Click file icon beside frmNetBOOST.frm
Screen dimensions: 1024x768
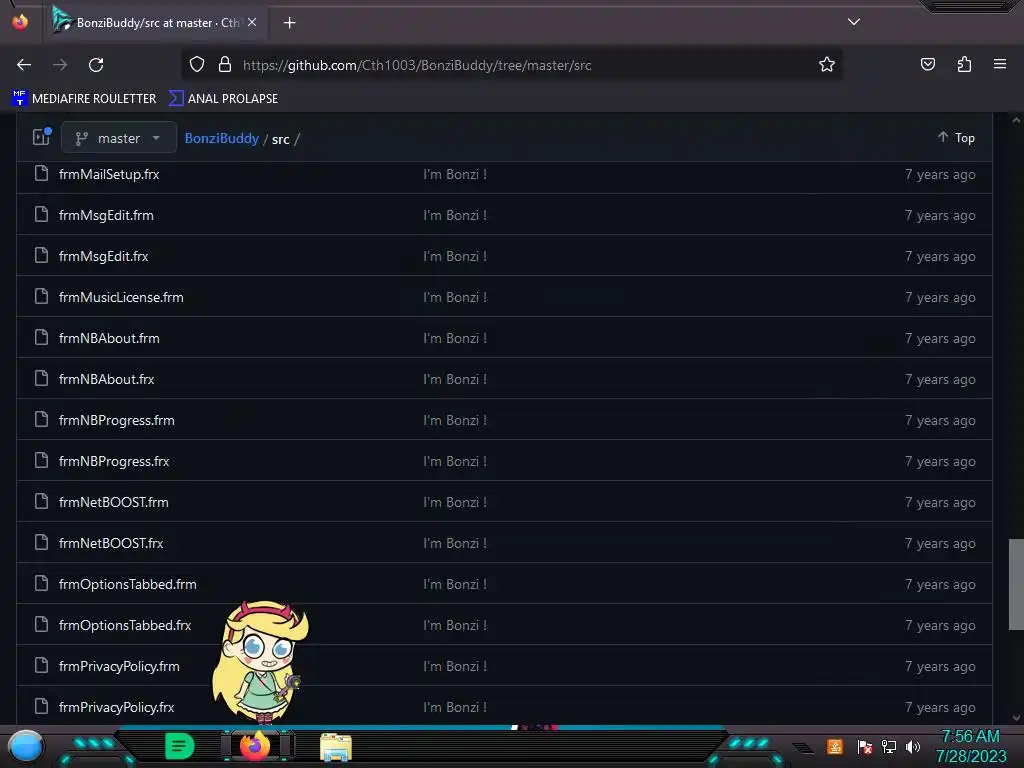point(41,502)
